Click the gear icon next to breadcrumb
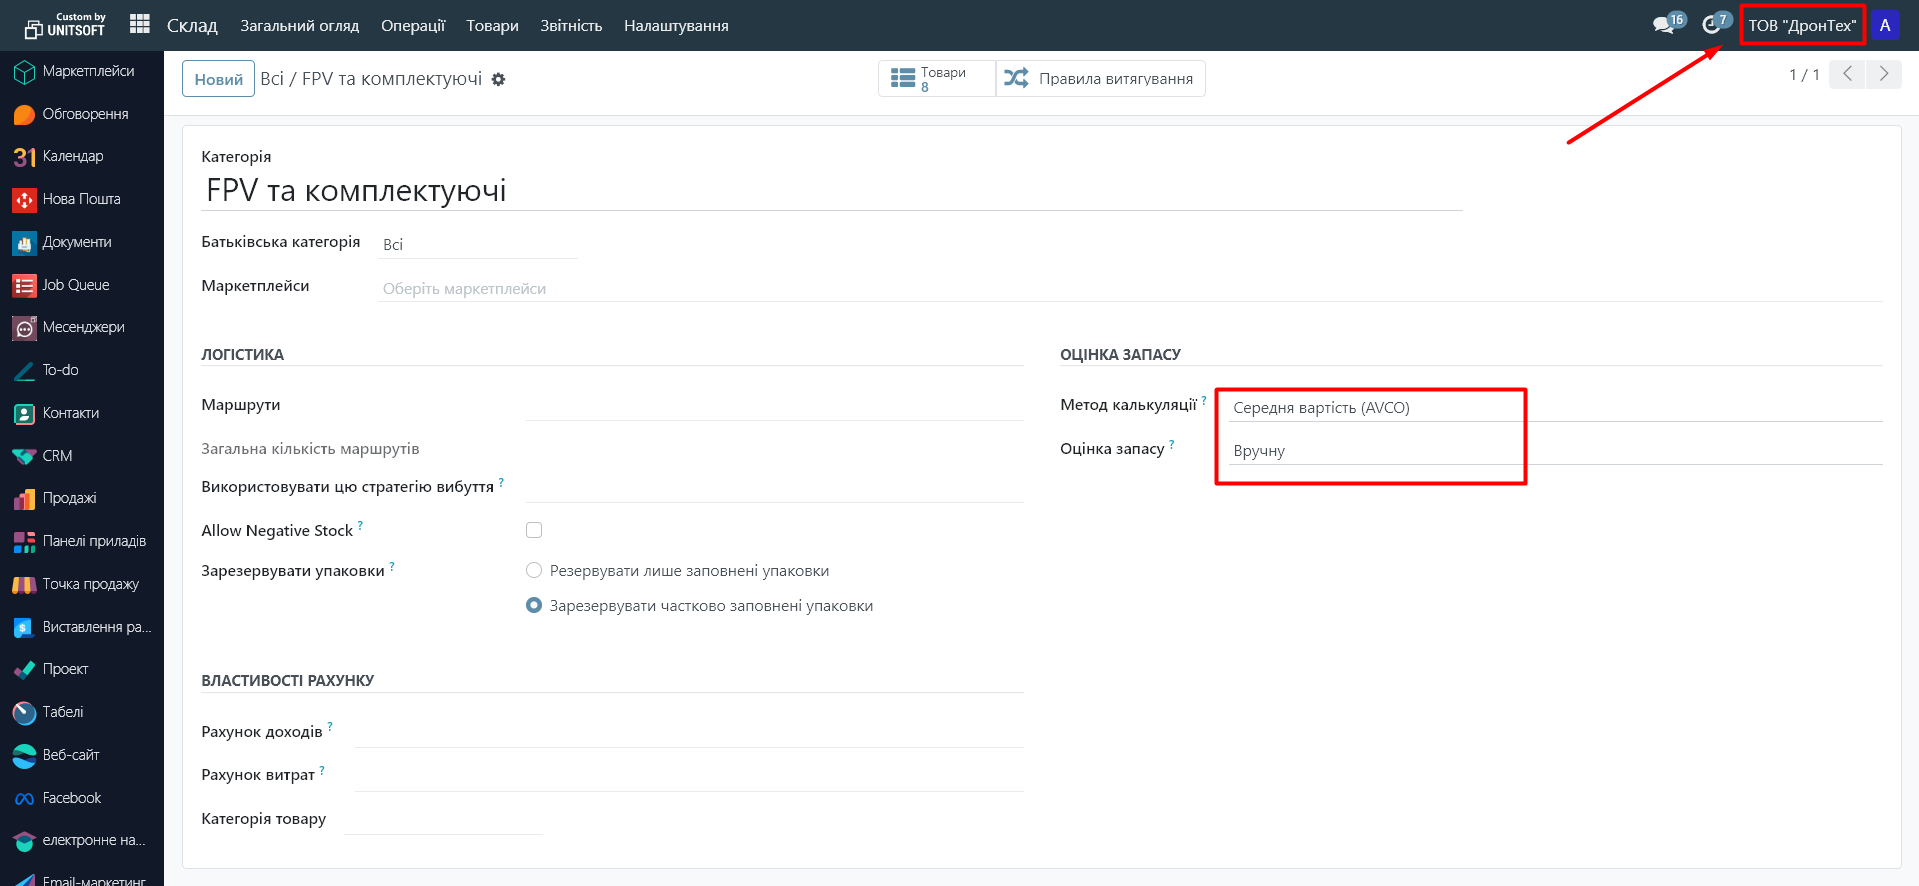Image resolution: width=1919 pixels, height=886 pixels. click(498, 80)
